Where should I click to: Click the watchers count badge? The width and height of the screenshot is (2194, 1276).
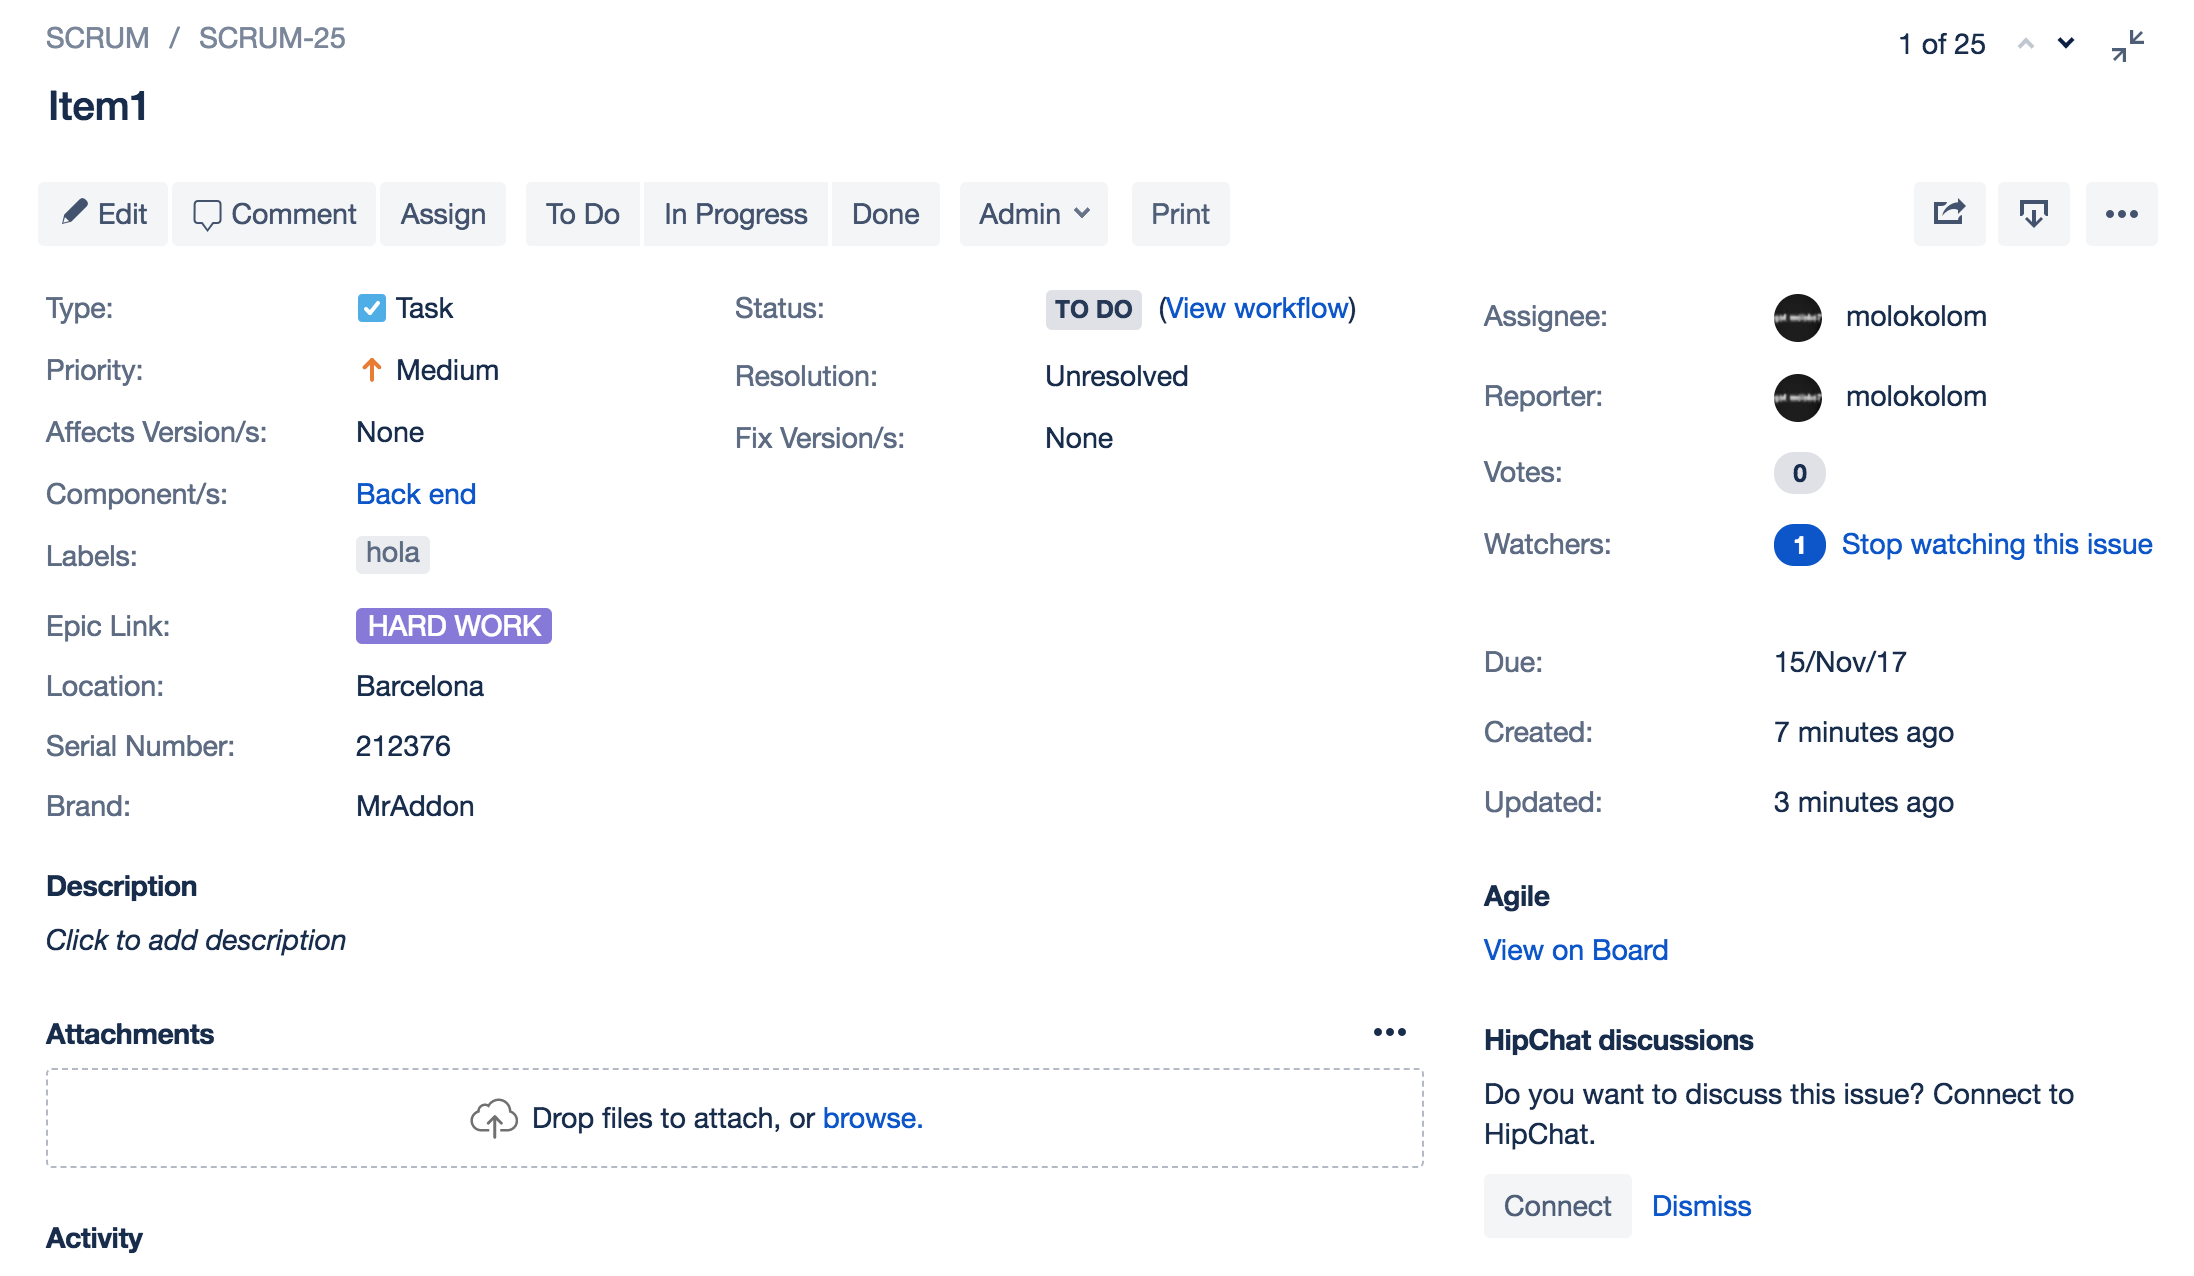pos(1799,545)
